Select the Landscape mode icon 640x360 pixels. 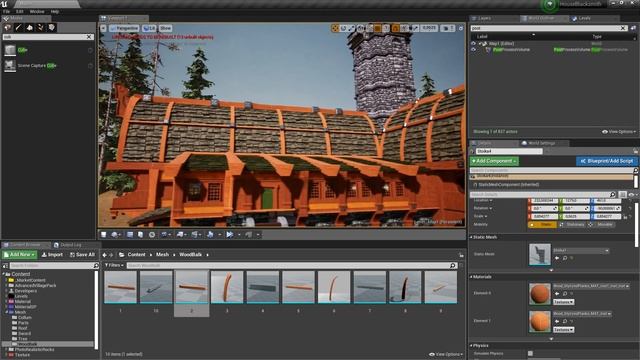point(29,27)
